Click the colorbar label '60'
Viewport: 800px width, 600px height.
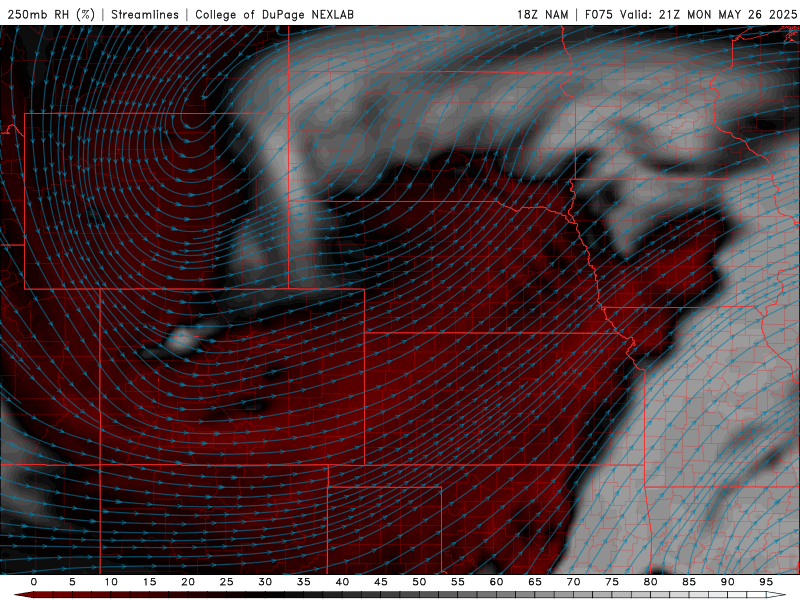496,582
